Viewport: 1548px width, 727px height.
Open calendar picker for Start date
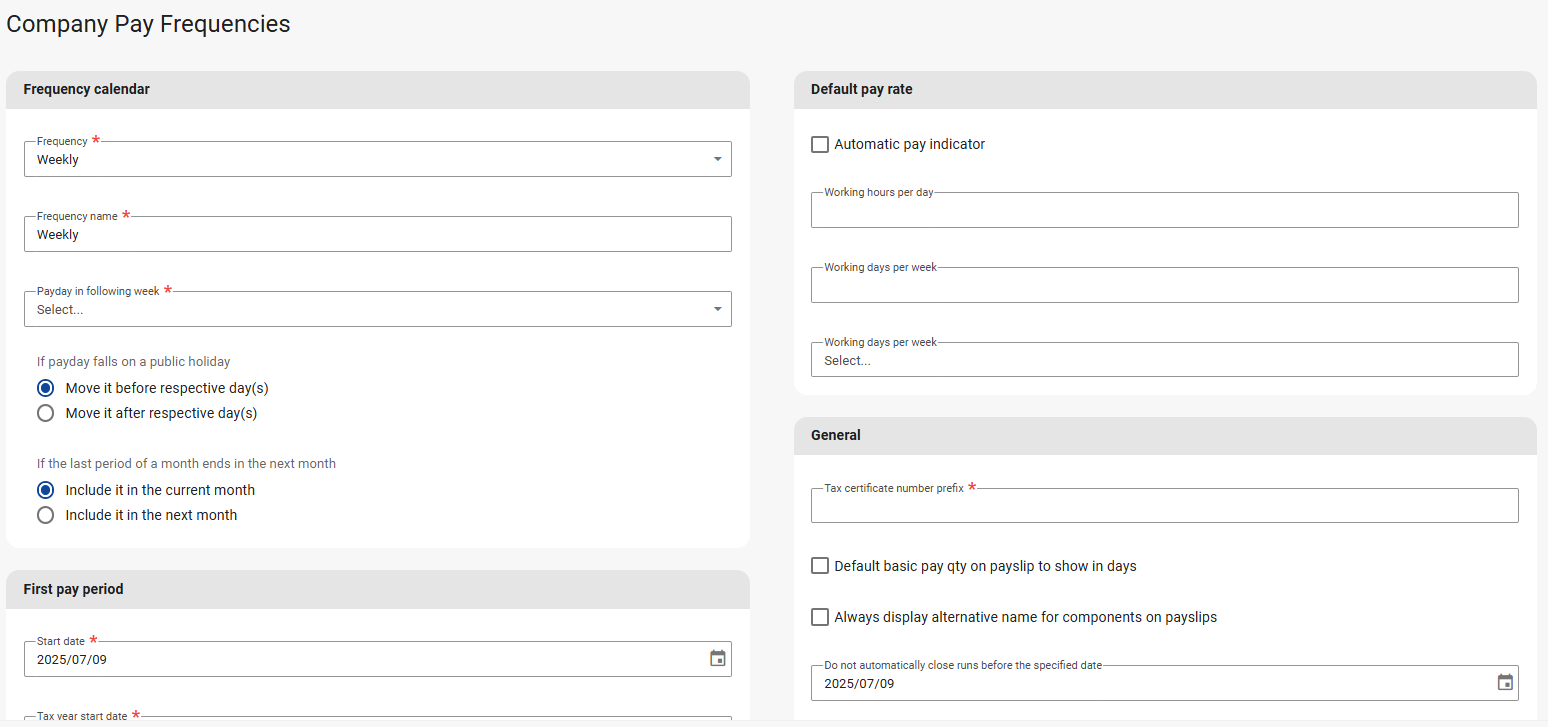(x=717, y=659)
